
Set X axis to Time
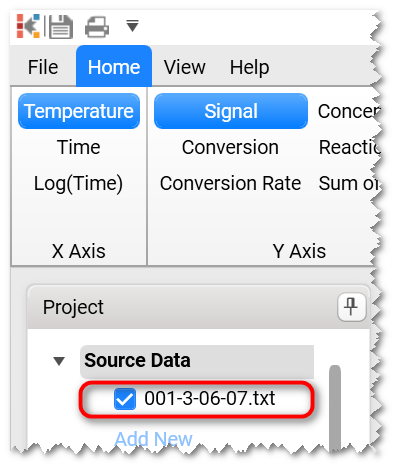pyautogui.click(x=79, y=147)
